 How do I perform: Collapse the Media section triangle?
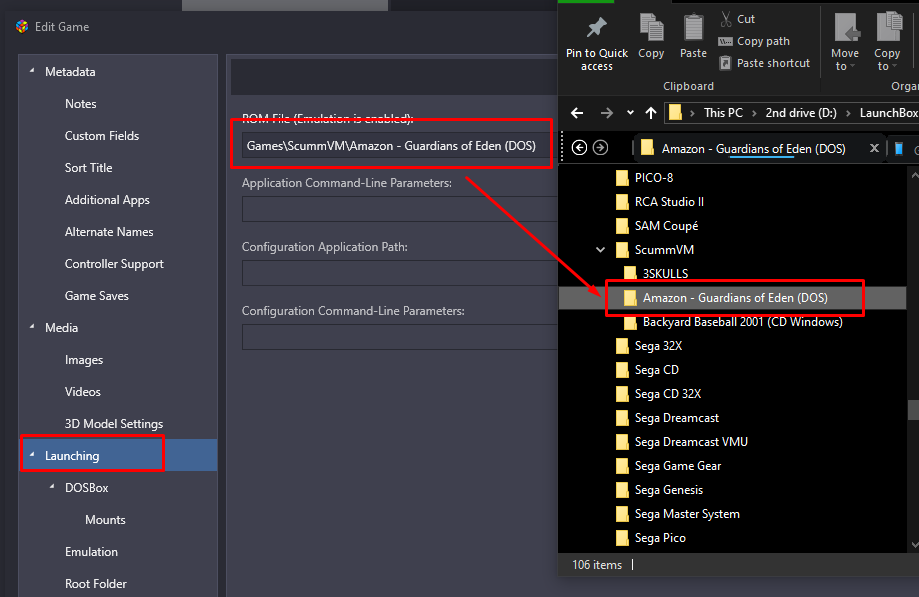32,327
